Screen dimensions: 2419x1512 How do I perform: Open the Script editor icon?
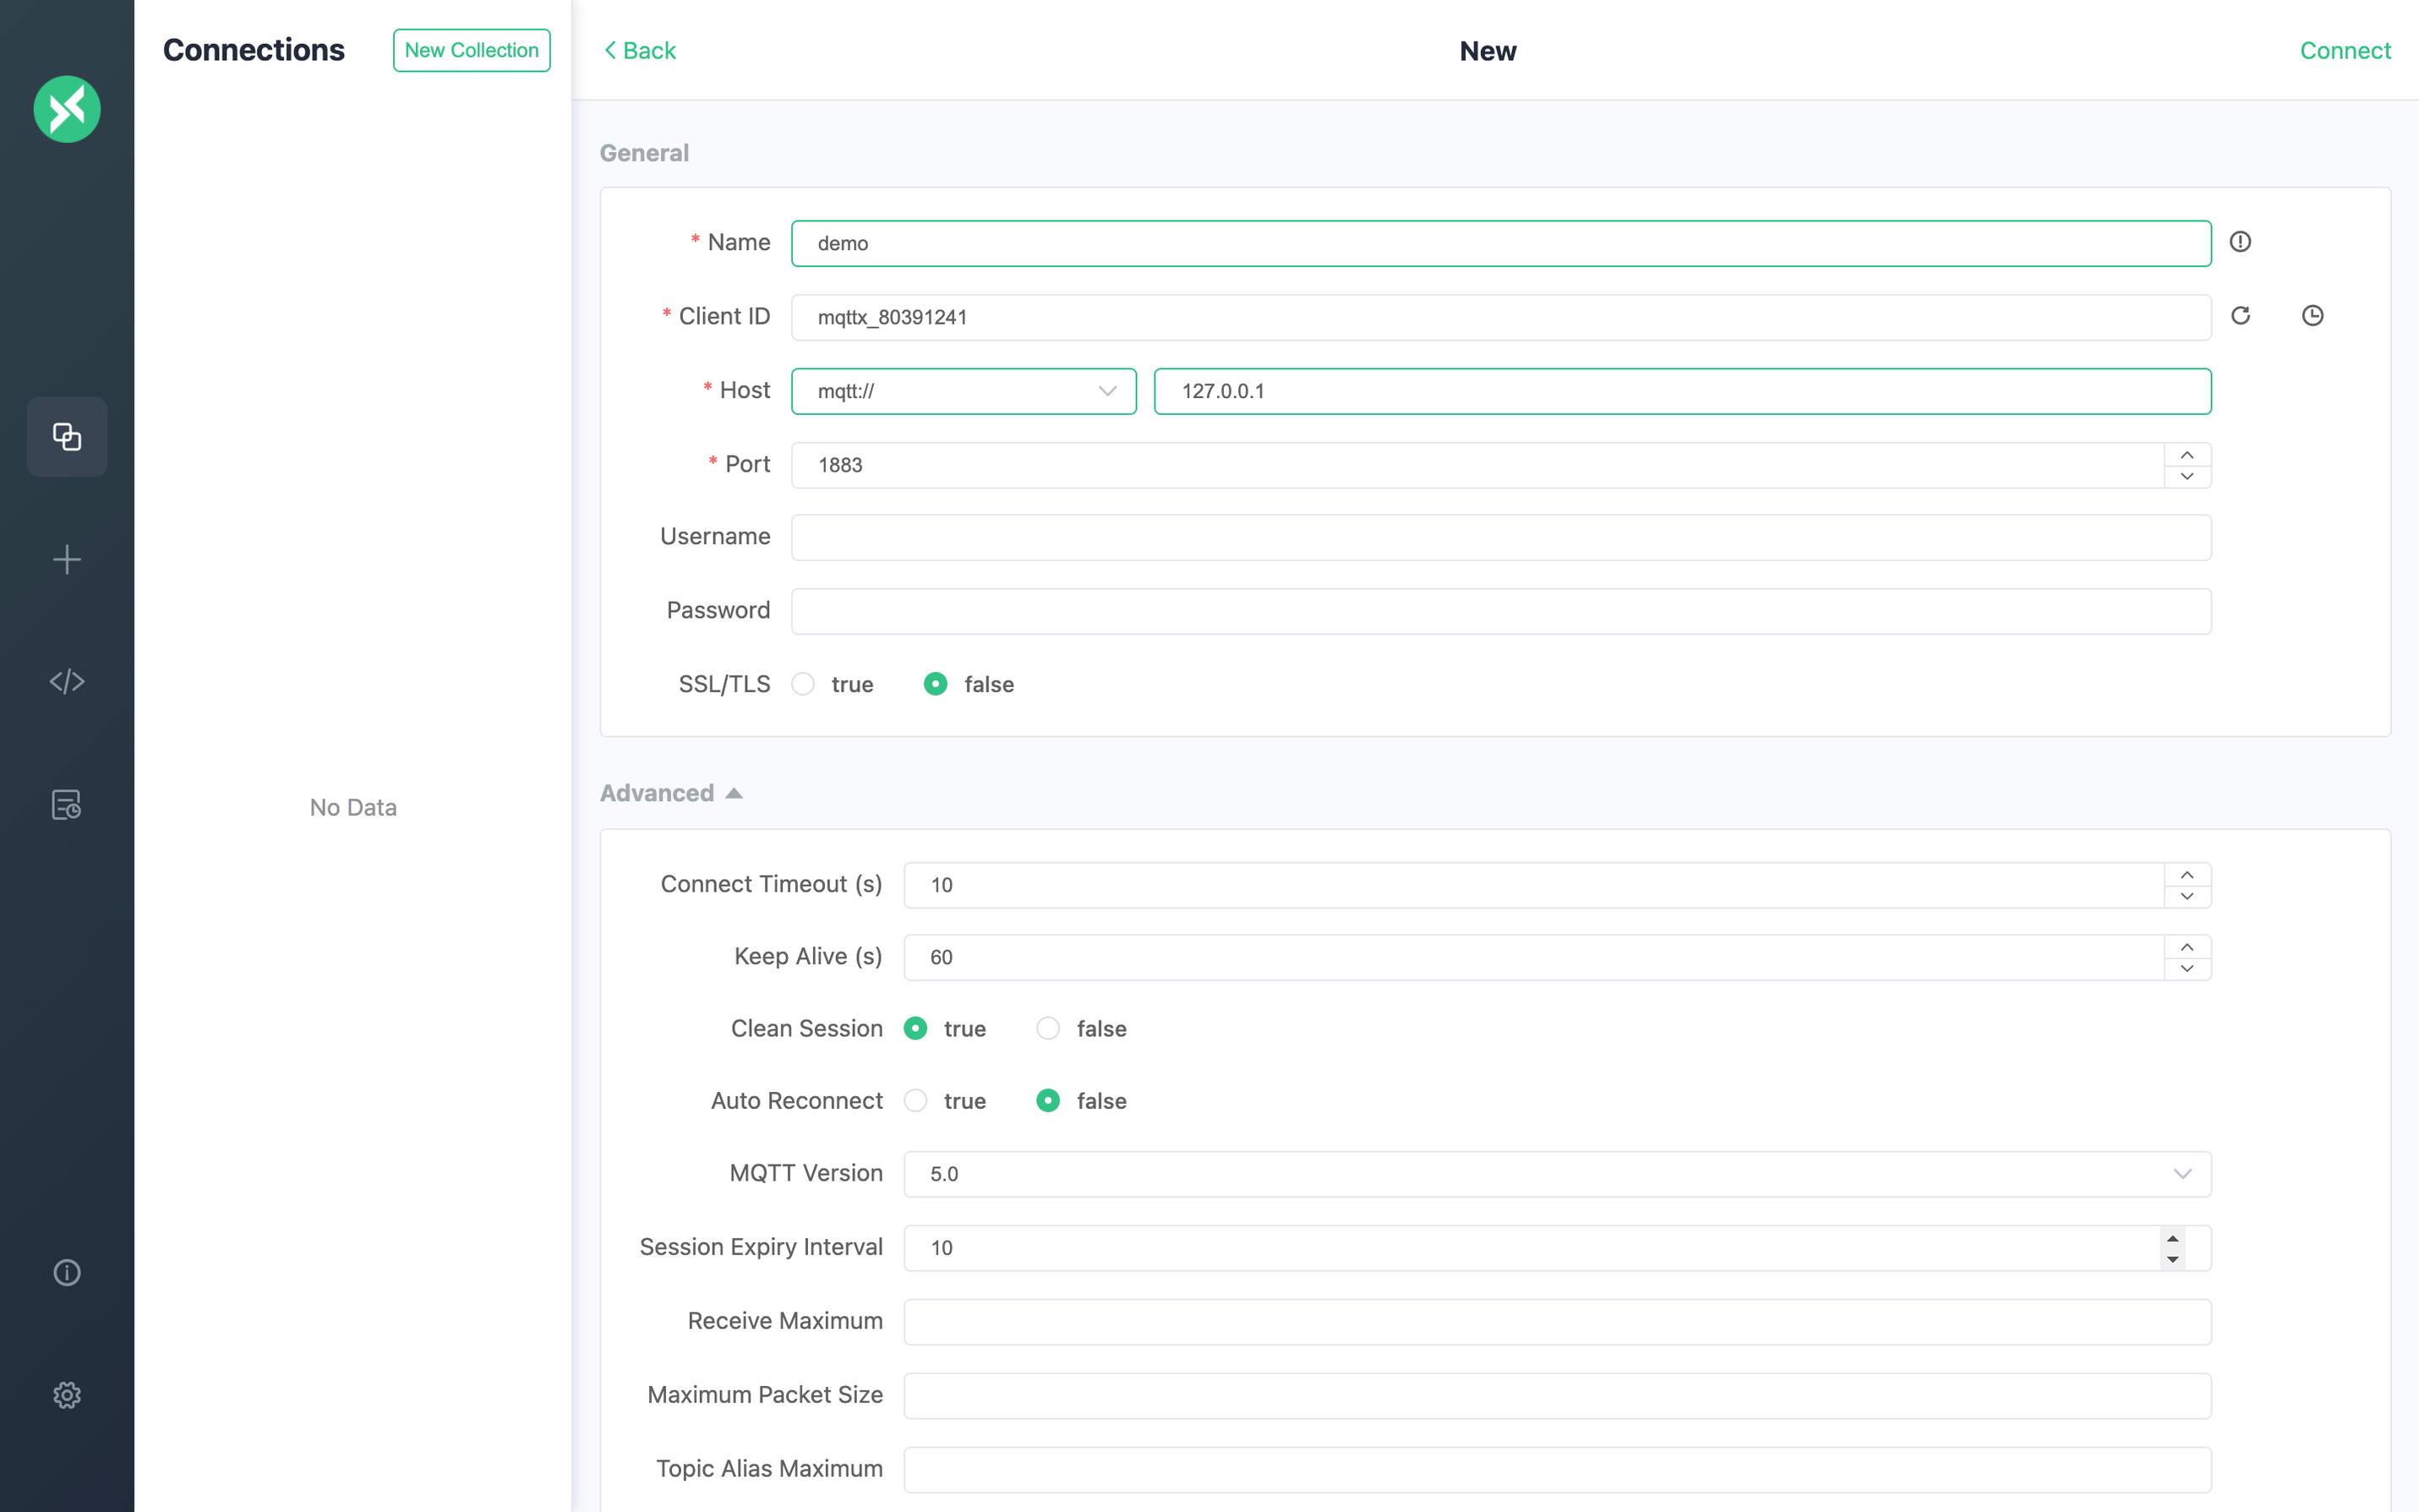coord(66,681)
